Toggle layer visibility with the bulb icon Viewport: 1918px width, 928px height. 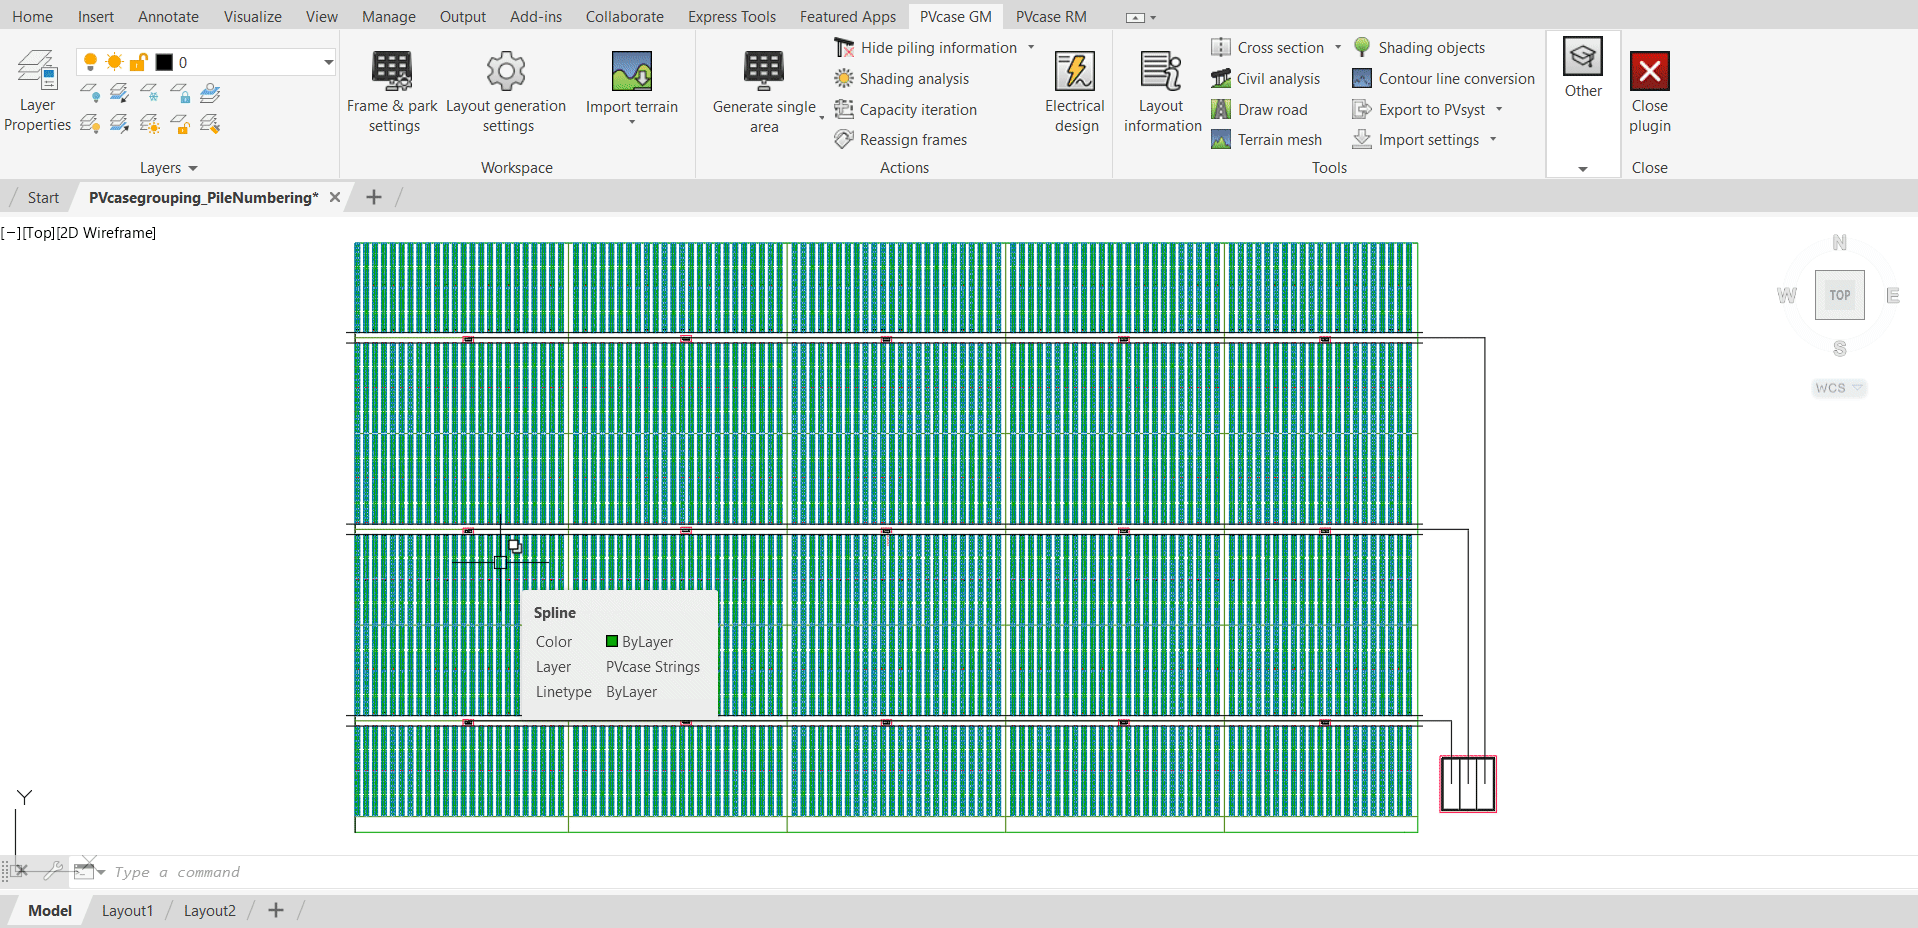click(x=90, y=61)
